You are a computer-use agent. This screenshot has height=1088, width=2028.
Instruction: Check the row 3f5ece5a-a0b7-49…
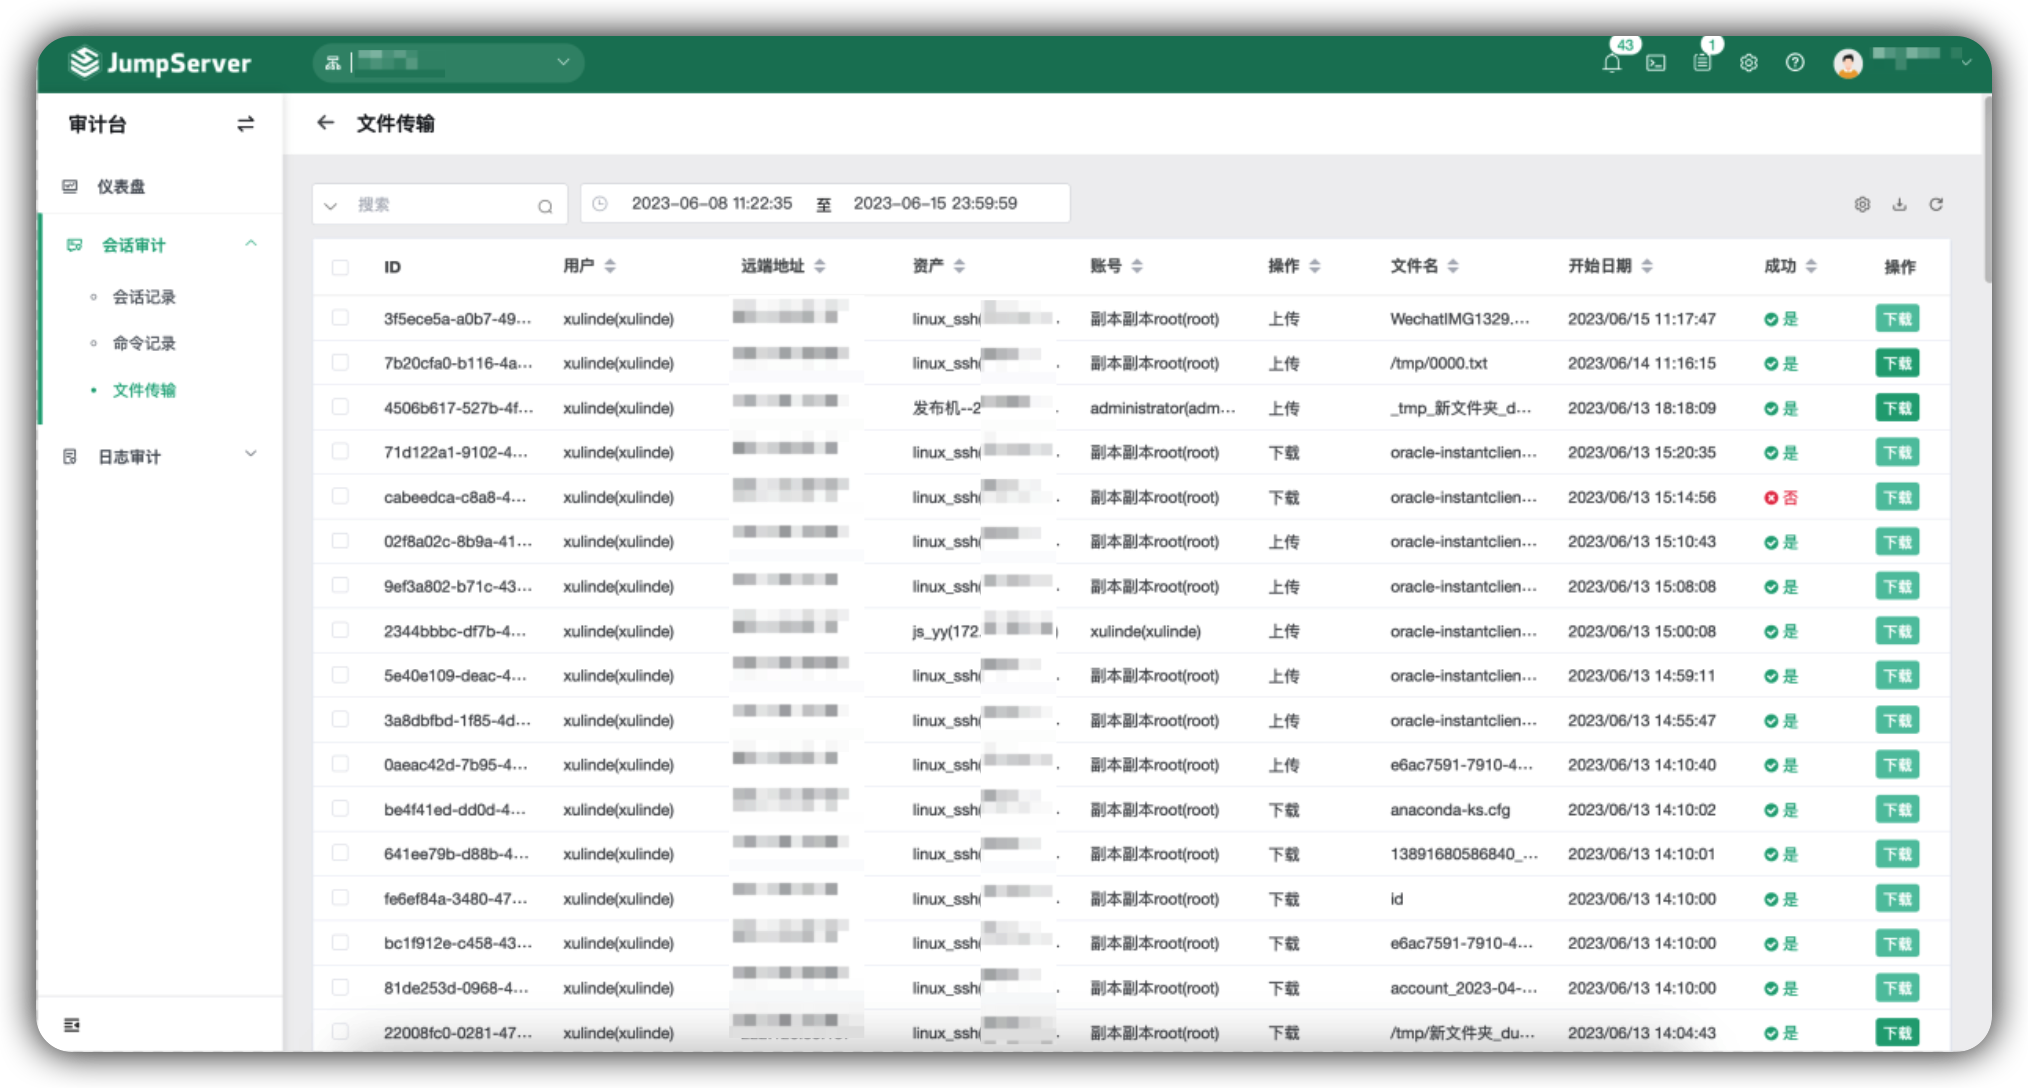tap(340, 318)
